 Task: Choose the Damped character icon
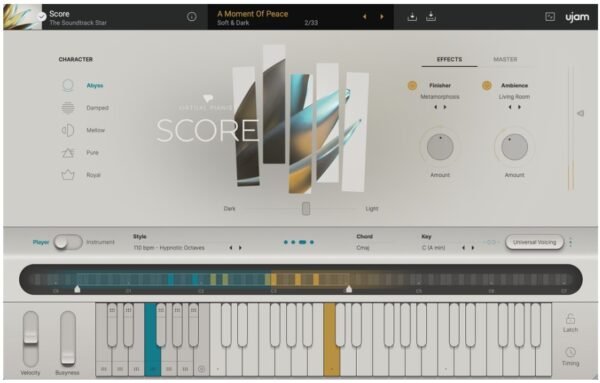(x=68, y=108)
